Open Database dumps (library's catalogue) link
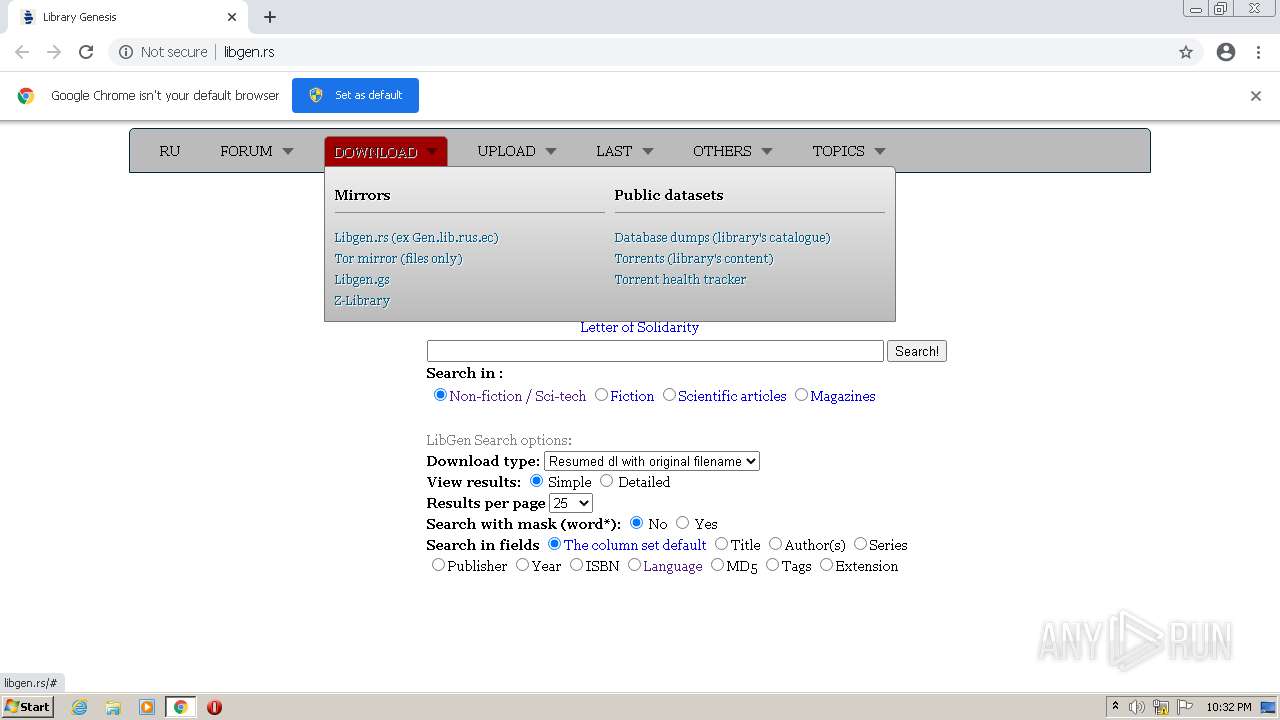Screen dimensions: 1280x720 click(x=722, y=238)
